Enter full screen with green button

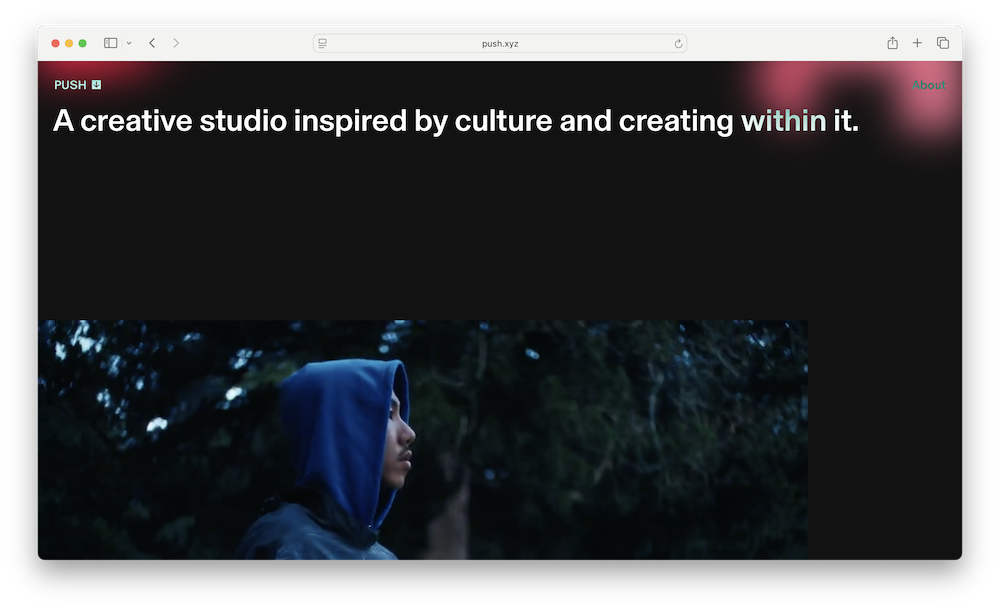[82, 43]
